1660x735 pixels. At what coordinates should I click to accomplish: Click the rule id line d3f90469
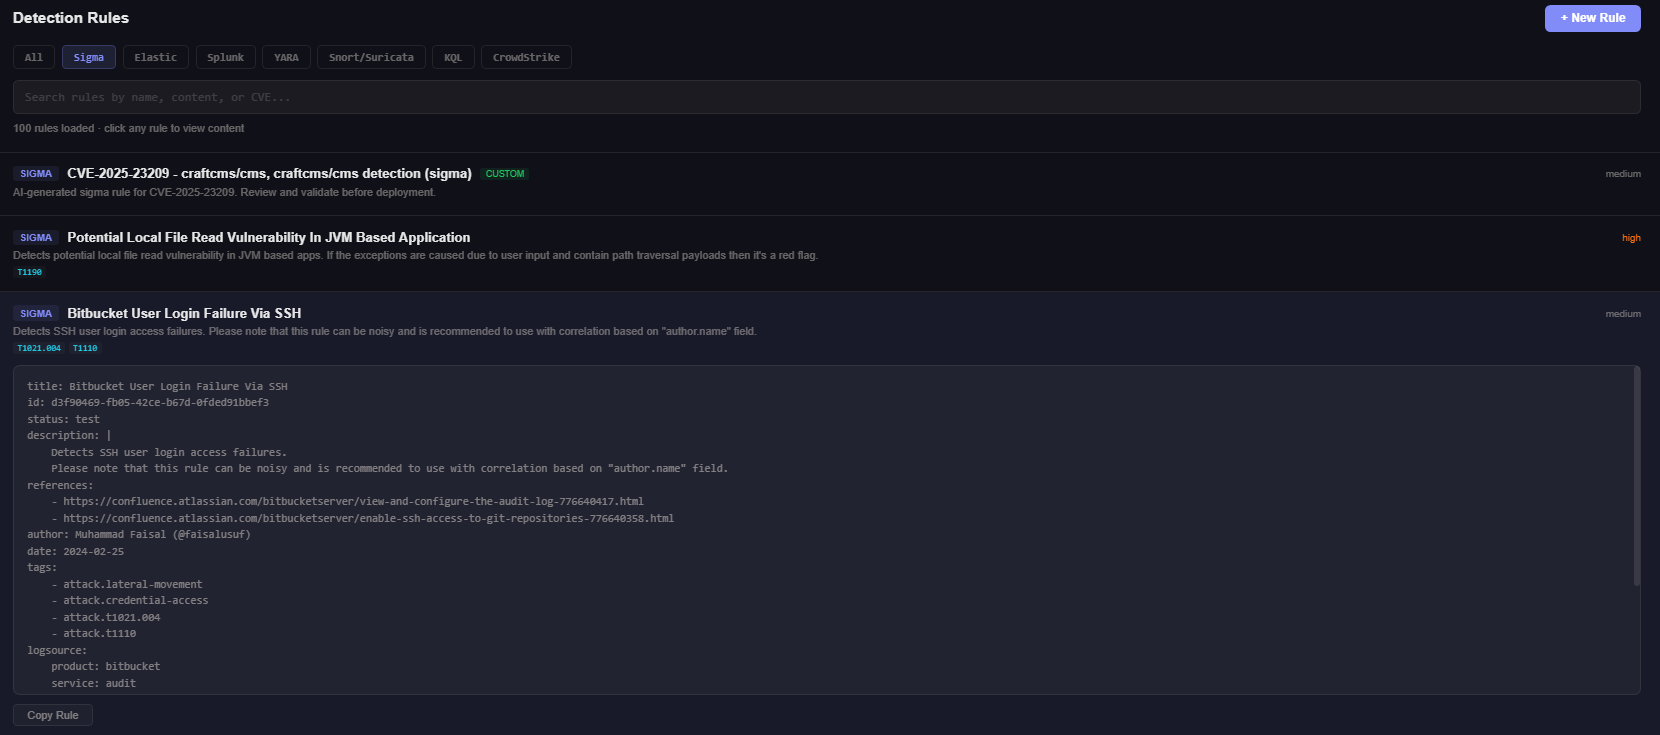[x=148, y=402]
